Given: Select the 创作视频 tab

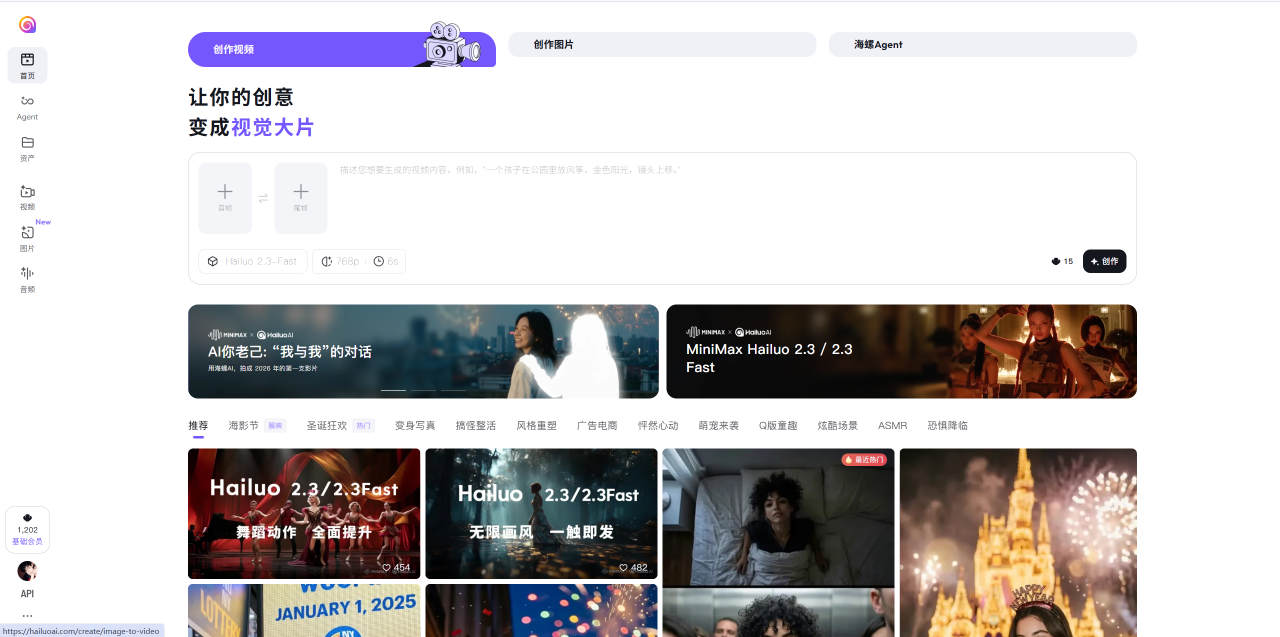Looking at the screenshot, I should coord(342,49).
